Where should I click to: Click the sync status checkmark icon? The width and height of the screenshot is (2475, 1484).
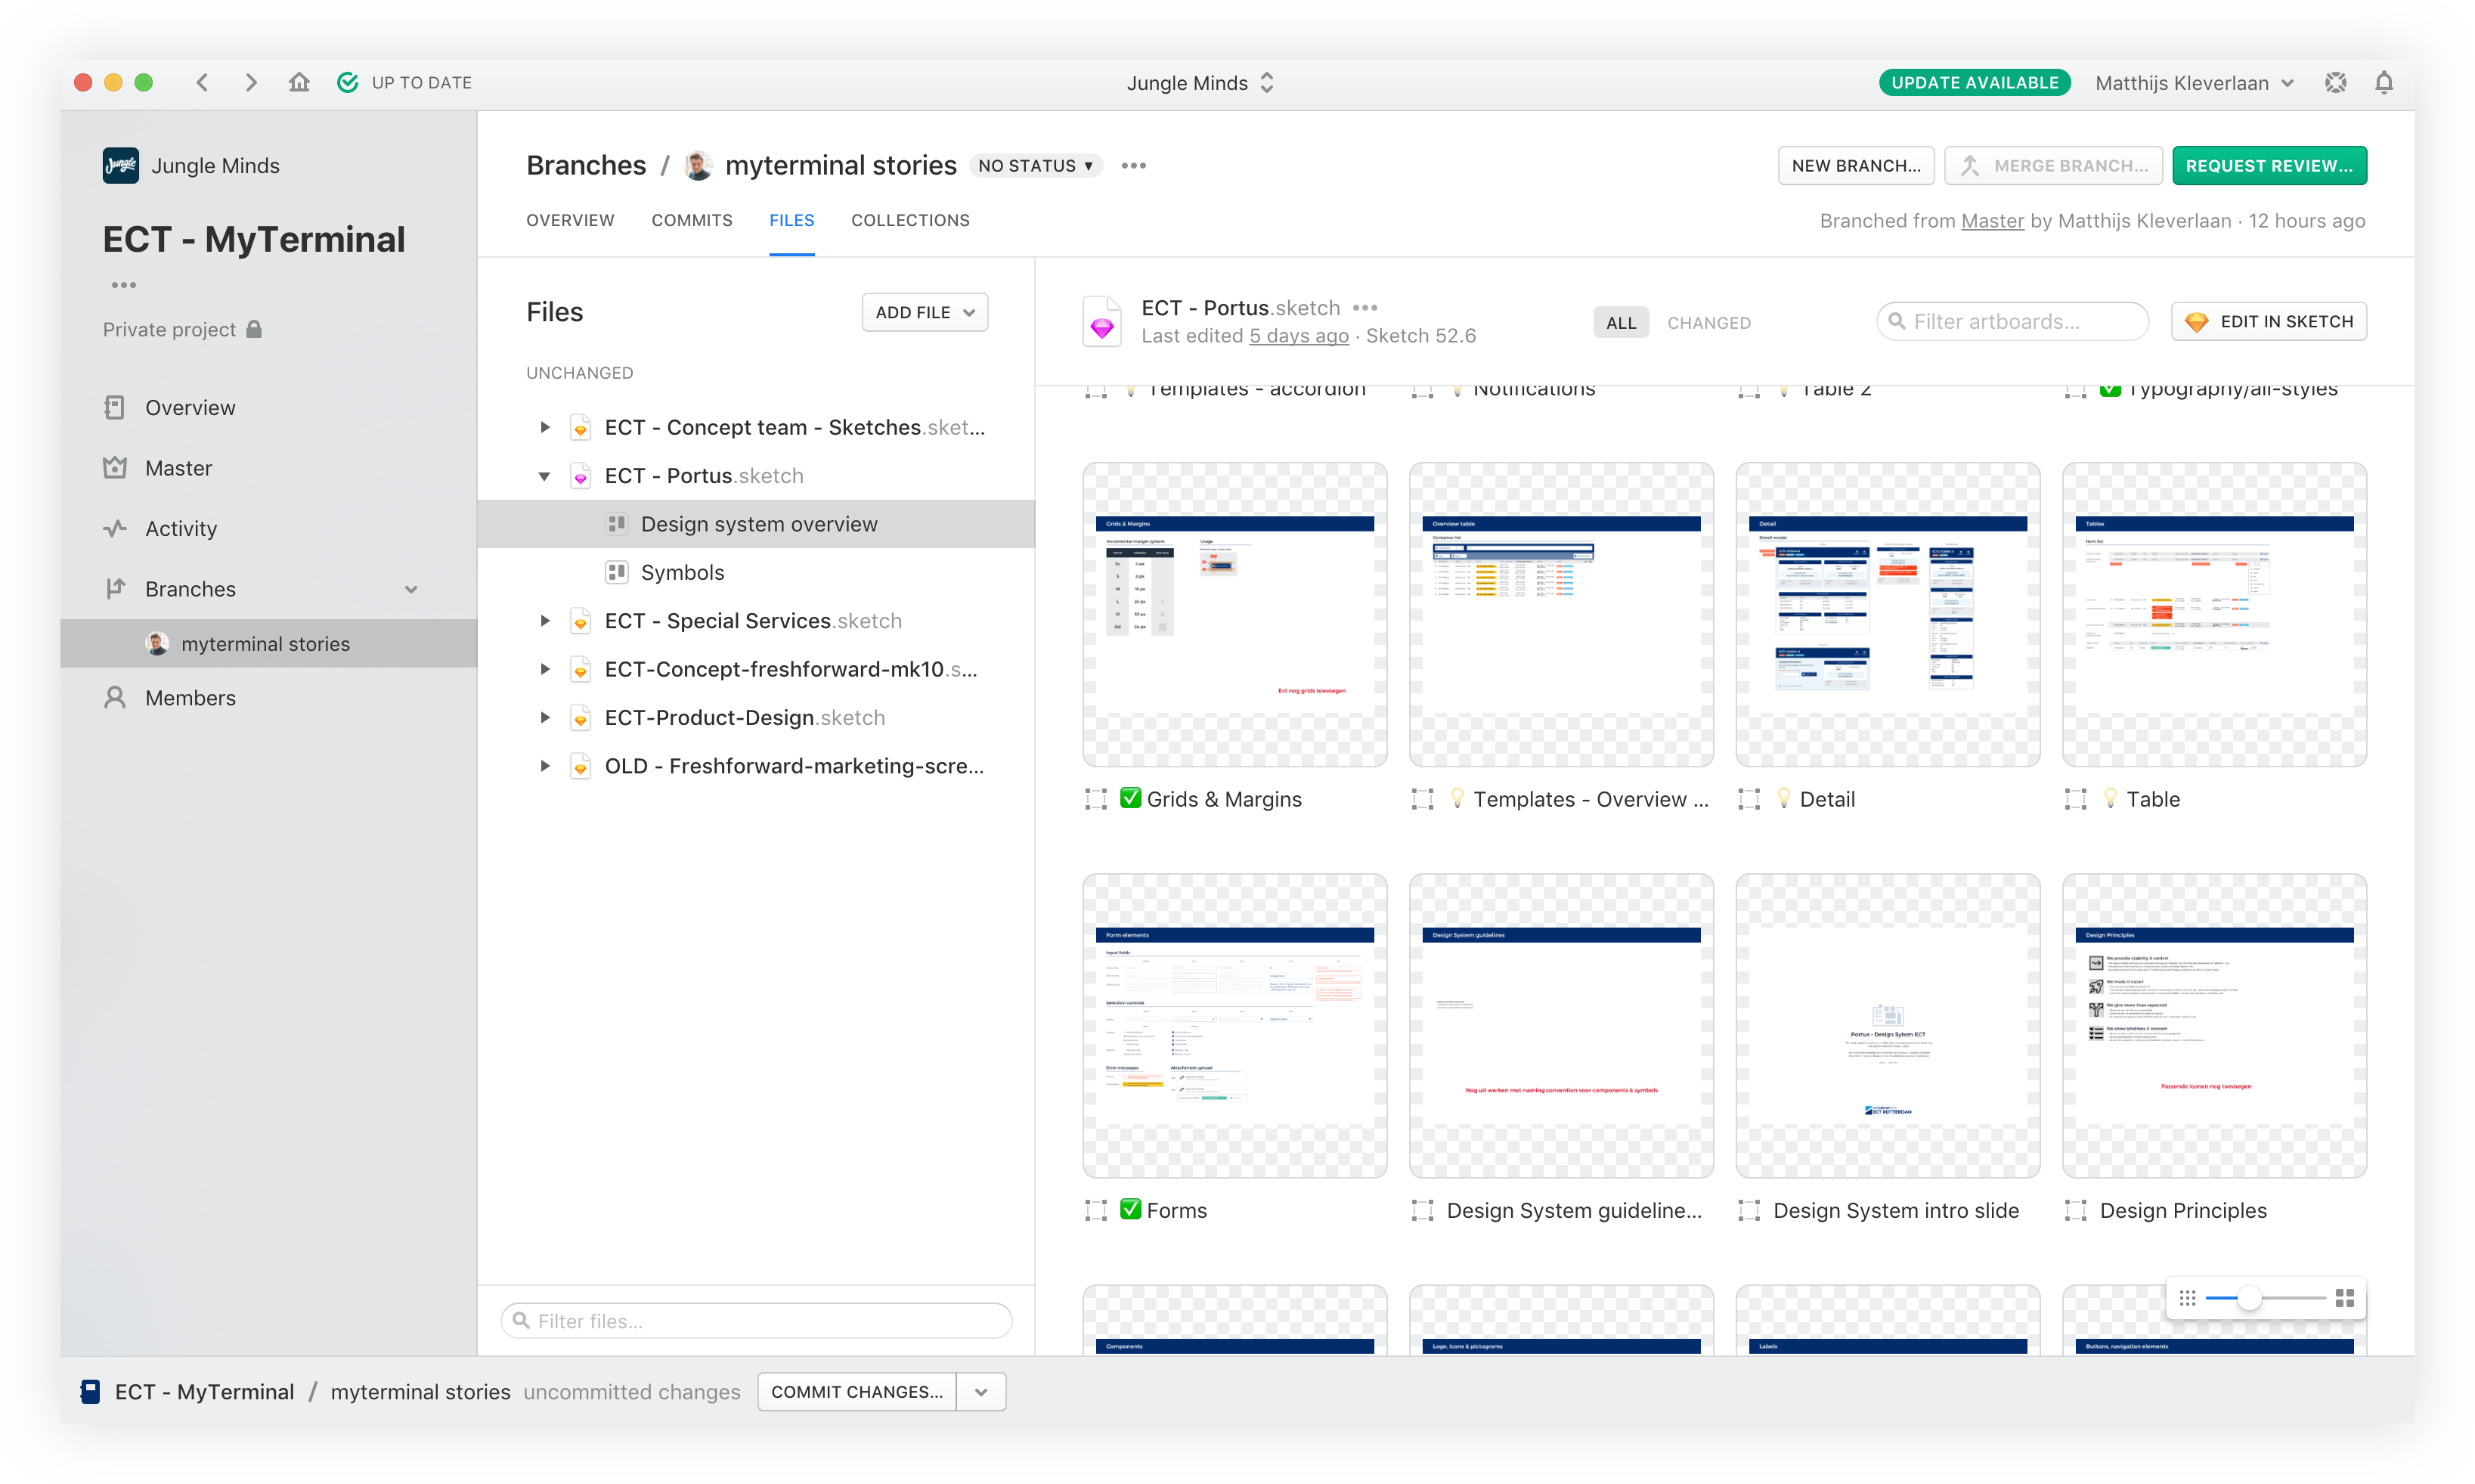click(347, 83)
